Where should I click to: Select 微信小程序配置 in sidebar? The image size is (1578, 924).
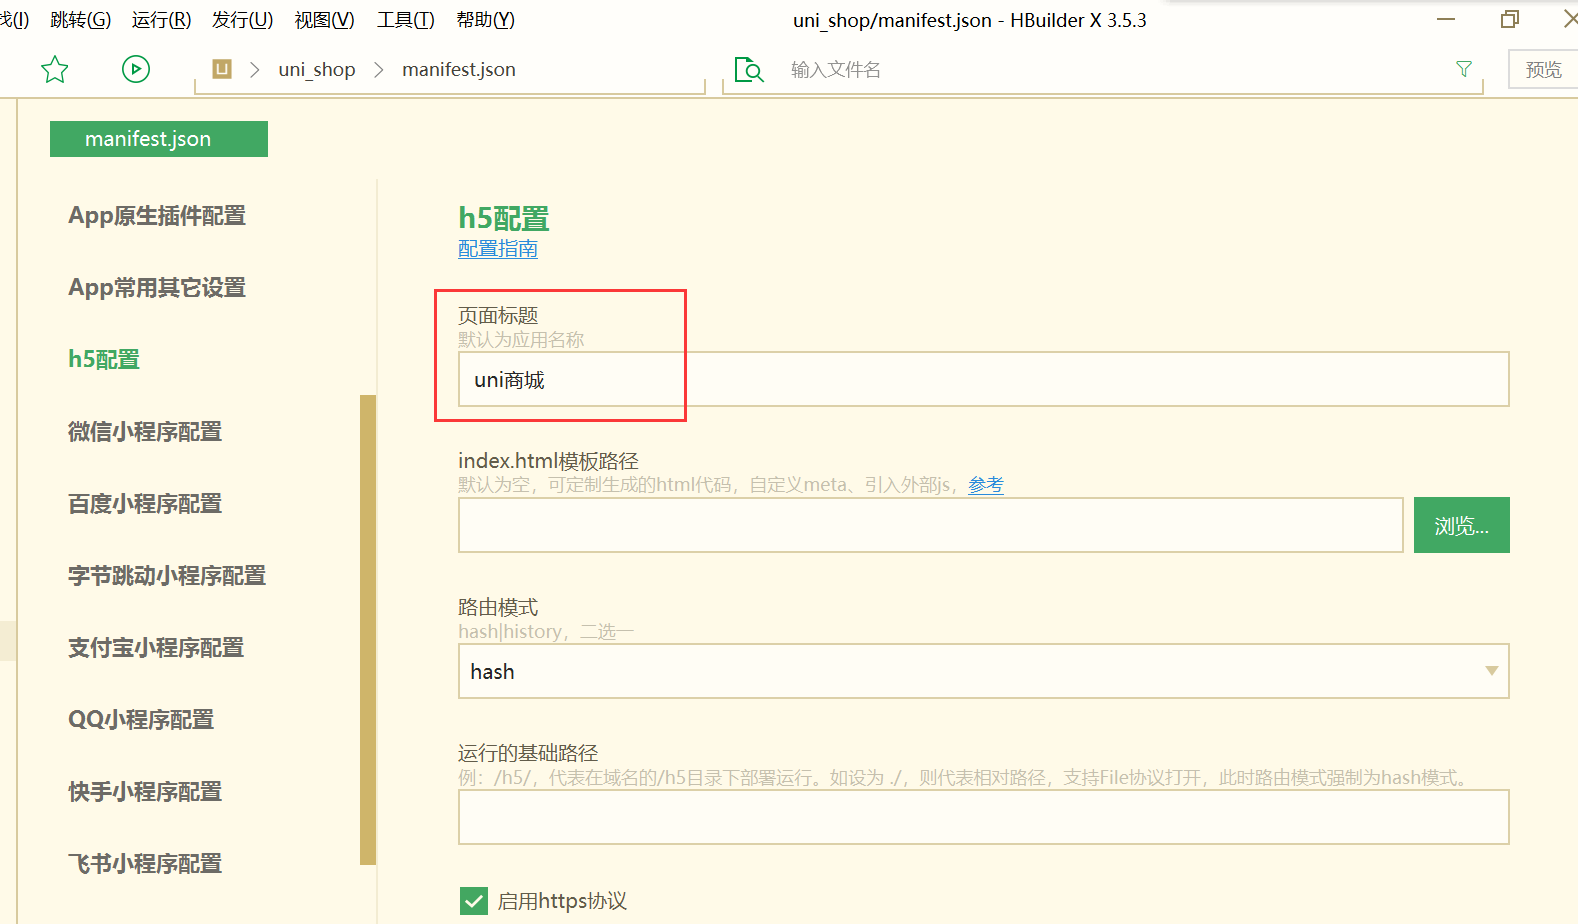[x=145, y=432]
